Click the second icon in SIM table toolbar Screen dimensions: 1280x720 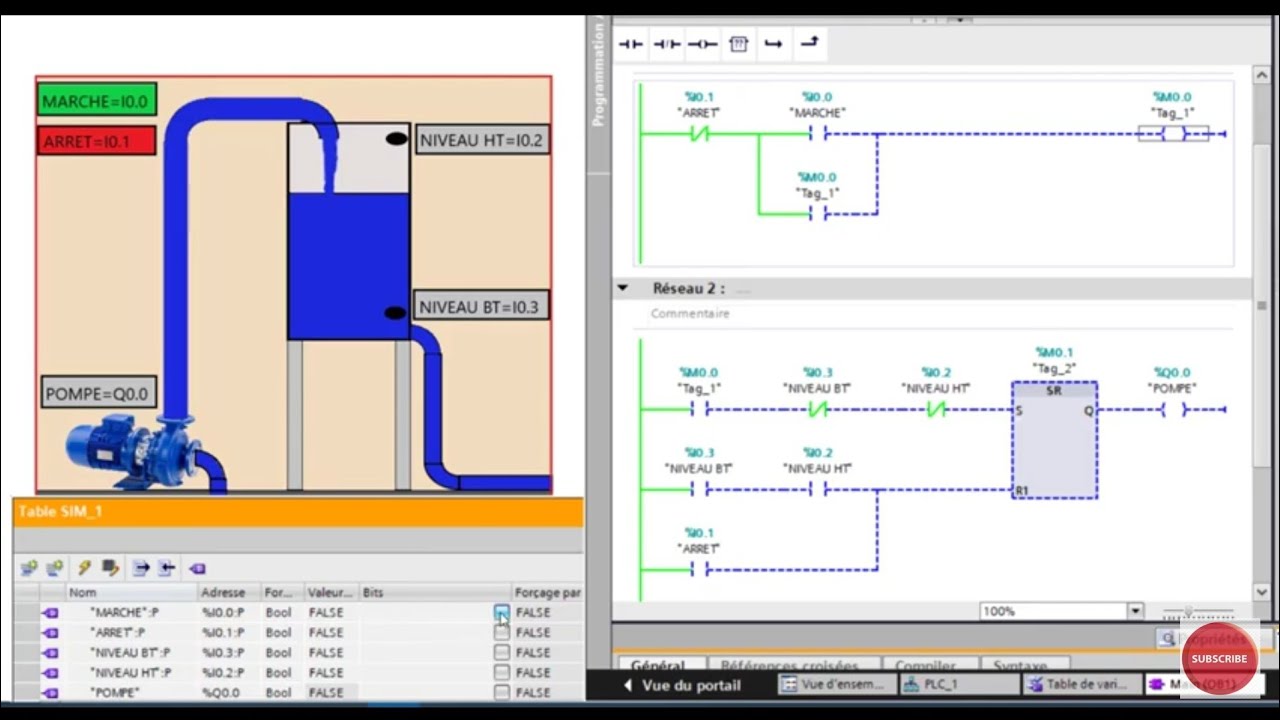pyautogui.click(x=55, y=568)
